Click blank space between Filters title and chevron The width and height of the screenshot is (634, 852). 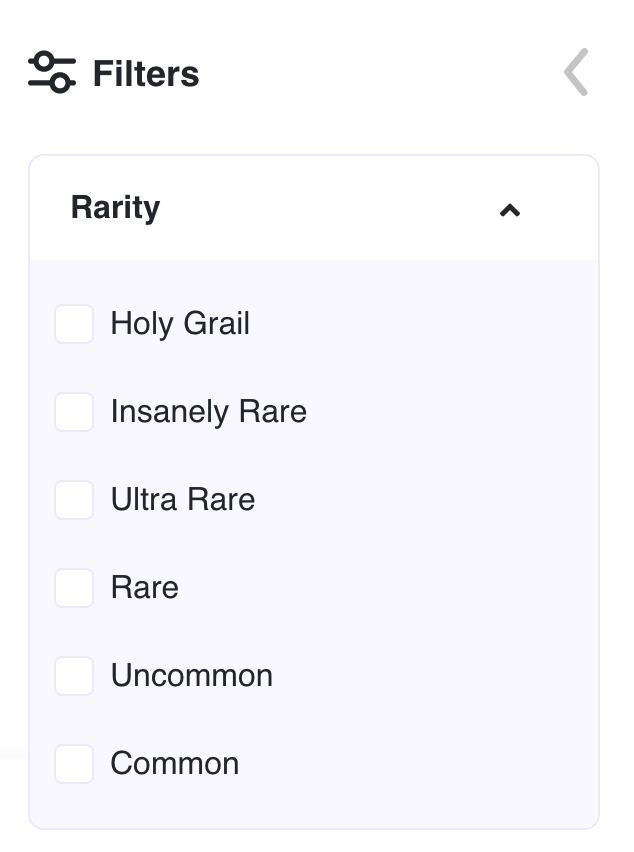tap(380, 74)
